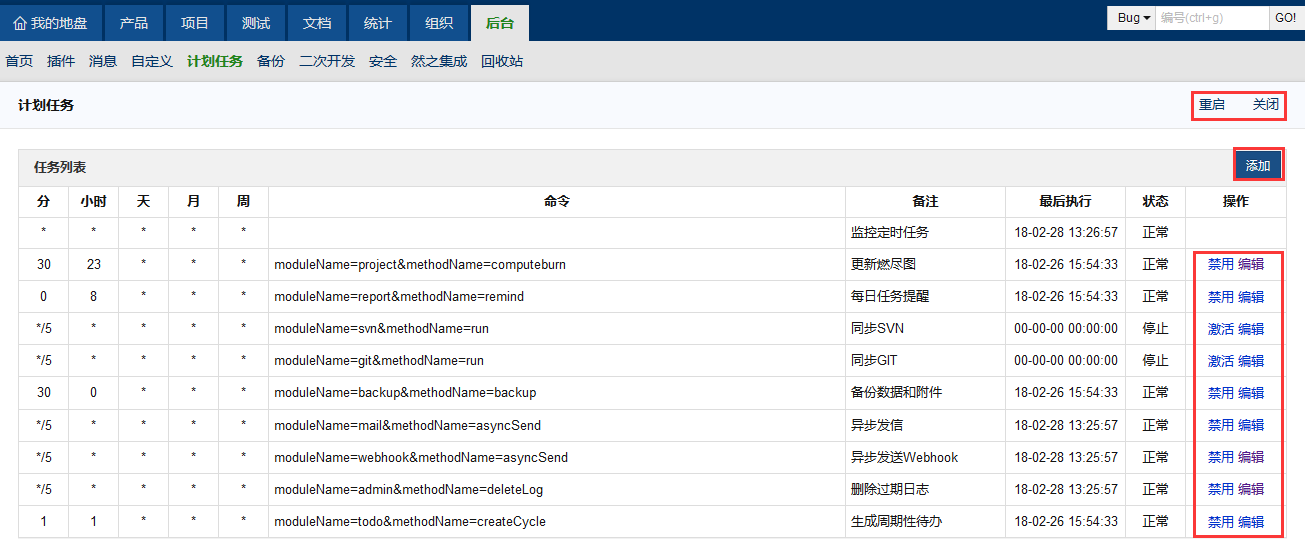
Task: Click the 备注 column header
Action: tap(925, 201)
